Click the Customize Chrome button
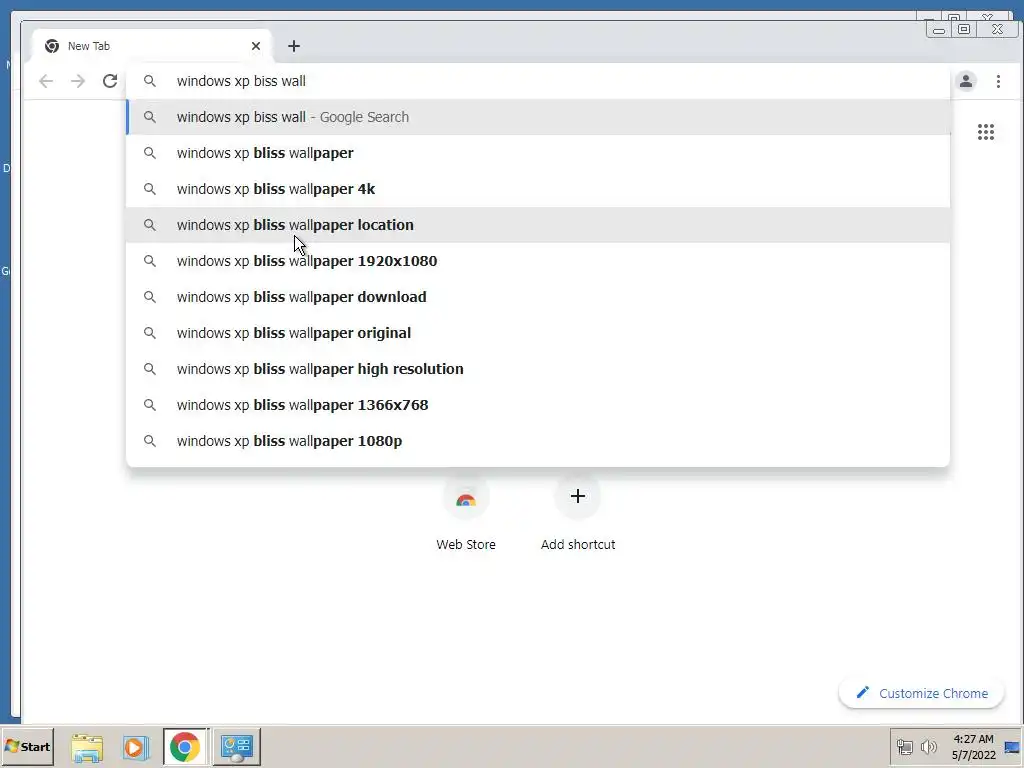The width and height of the screenshot is (1024, 768). [921, 693]
